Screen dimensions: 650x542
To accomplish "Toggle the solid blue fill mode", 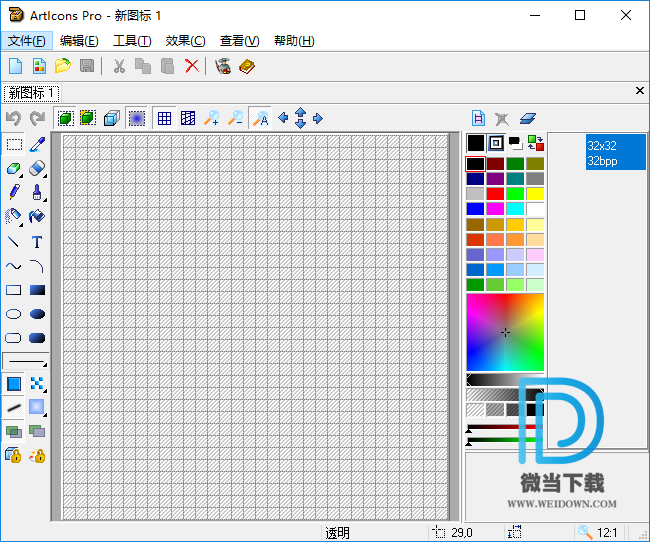I will 14,383.
